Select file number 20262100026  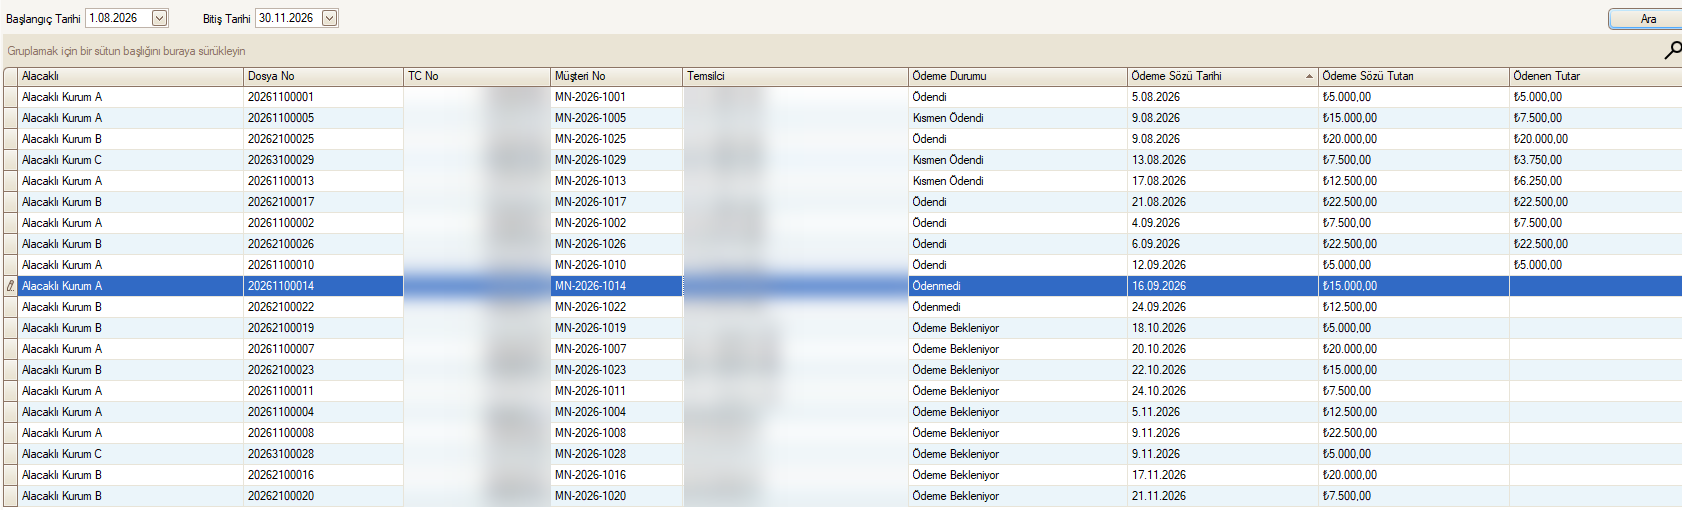[281, 244]
